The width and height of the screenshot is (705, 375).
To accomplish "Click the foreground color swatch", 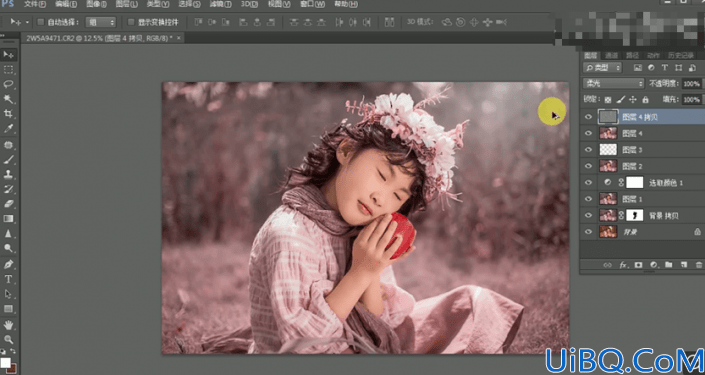I will (5, 362).
